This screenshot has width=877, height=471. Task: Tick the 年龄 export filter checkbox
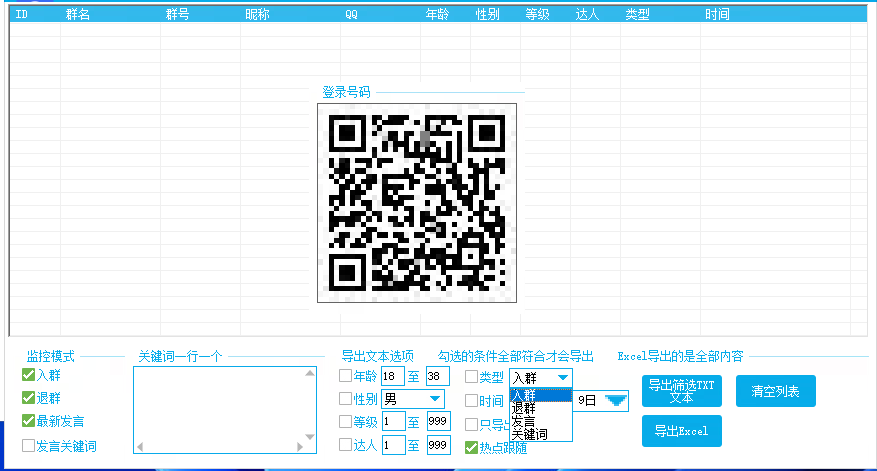click(x=345, y=376)
